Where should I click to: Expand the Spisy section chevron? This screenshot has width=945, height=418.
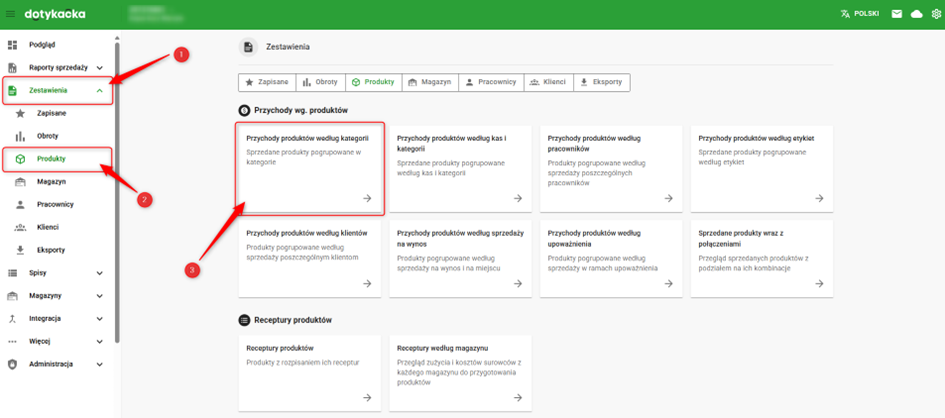click(x=100, y=273)
